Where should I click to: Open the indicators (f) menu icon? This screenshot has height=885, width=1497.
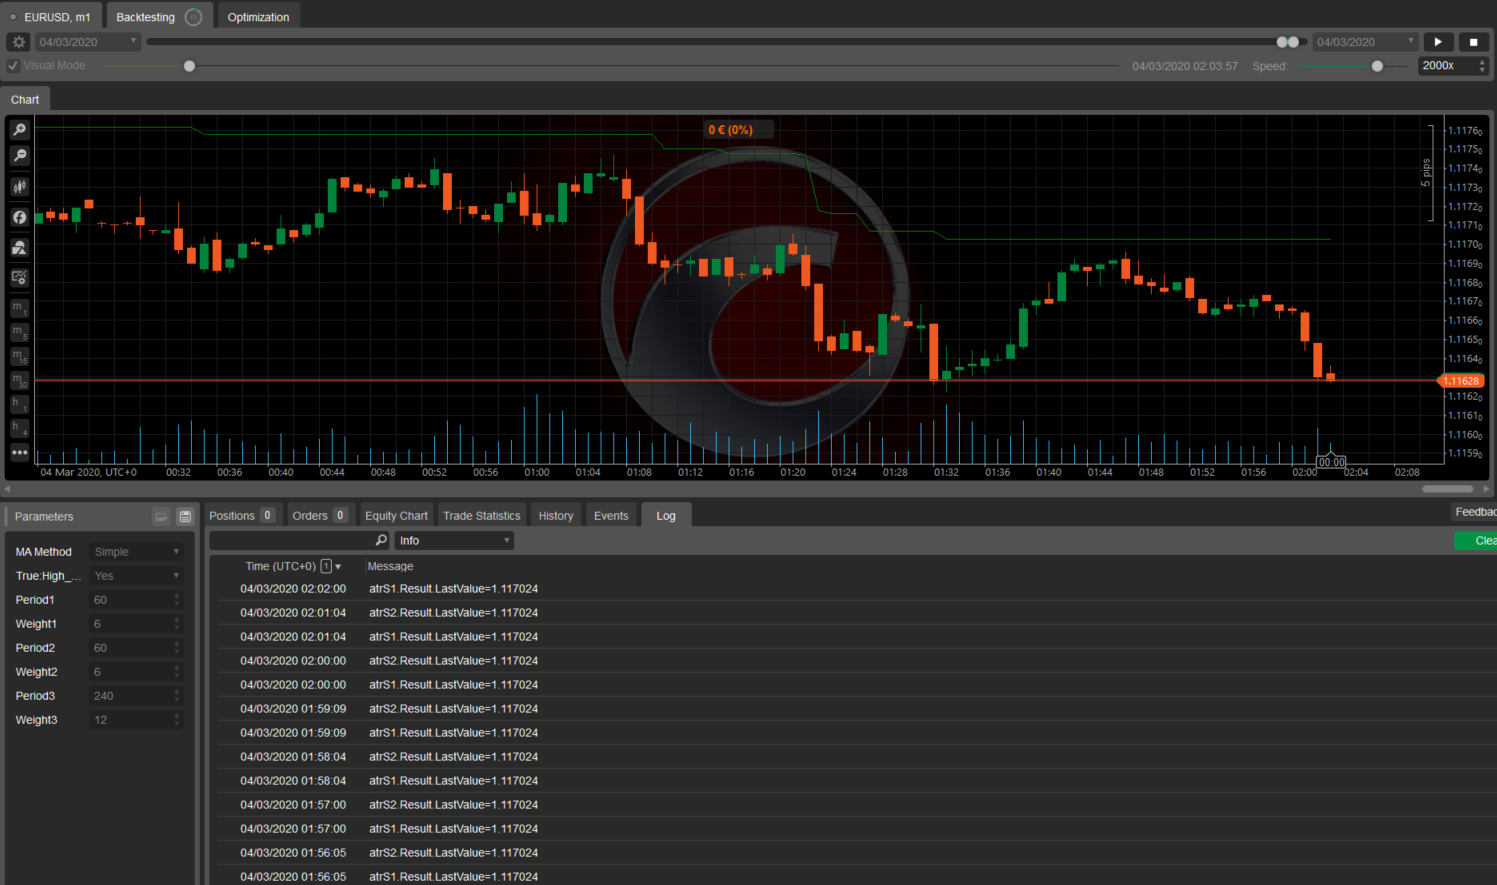(19, 217)
